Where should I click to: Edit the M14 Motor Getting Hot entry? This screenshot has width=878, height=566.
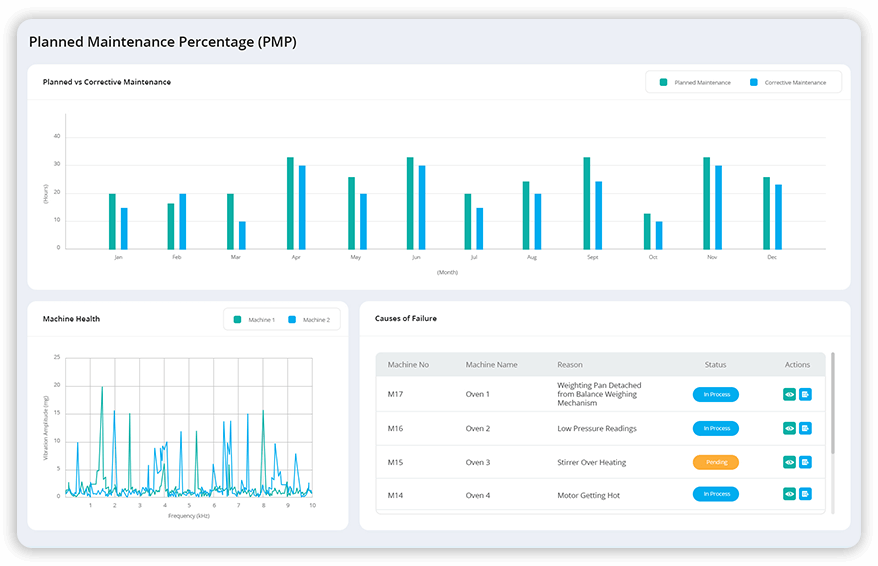tap(805, 494)
